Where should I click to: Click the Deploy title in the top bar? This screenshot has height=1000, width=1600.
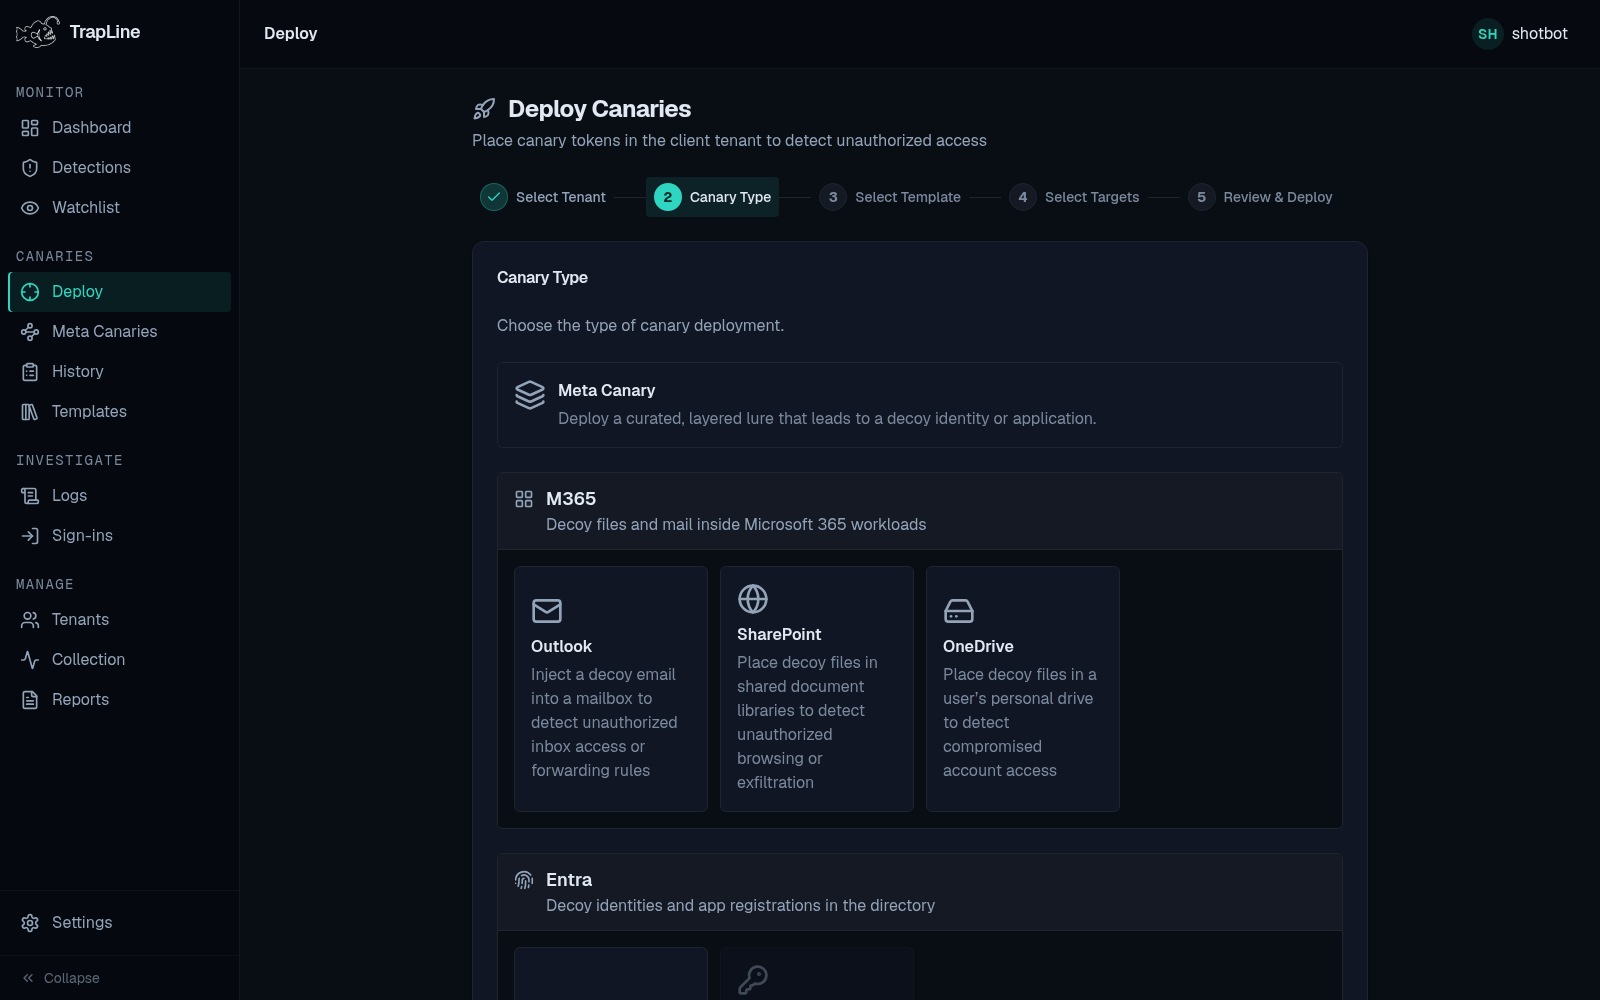(290, 34)
